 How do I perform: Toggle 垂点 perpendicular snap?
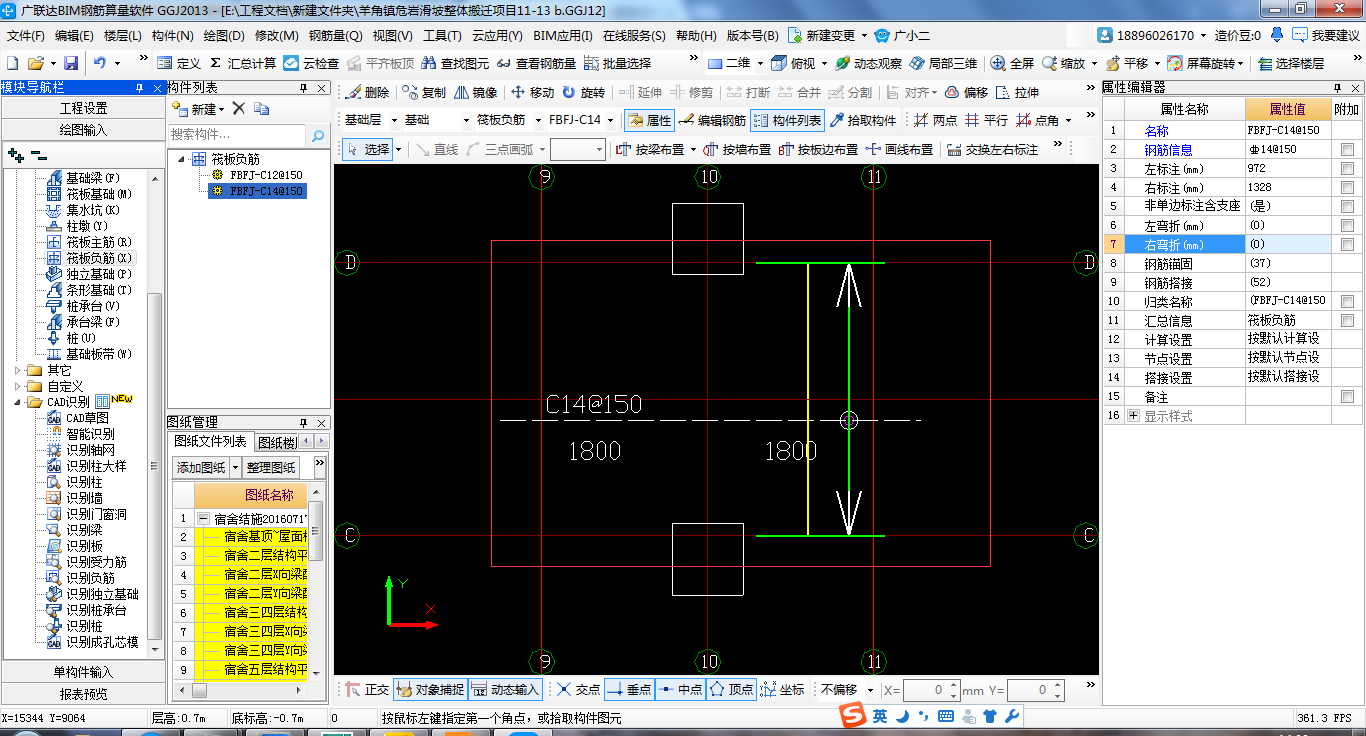pyautogui.click(x=630, y=689)
